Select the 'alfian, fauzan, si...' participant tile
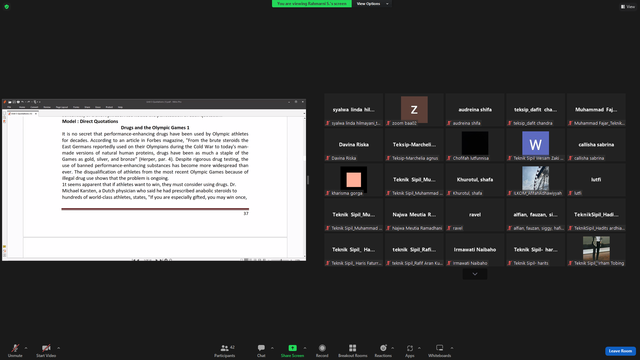 tap(536, 215)
